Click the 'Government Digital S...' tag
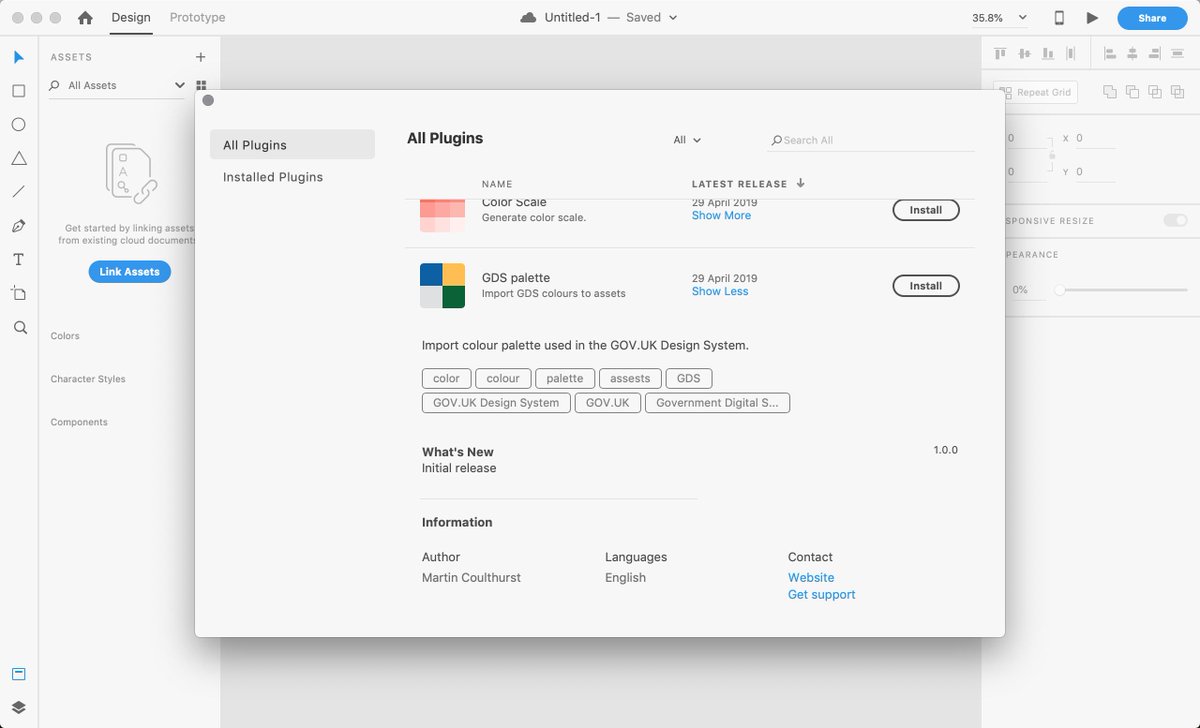Screen dimensions: 1200x728 pyautogui.click(x=717, y=403)
